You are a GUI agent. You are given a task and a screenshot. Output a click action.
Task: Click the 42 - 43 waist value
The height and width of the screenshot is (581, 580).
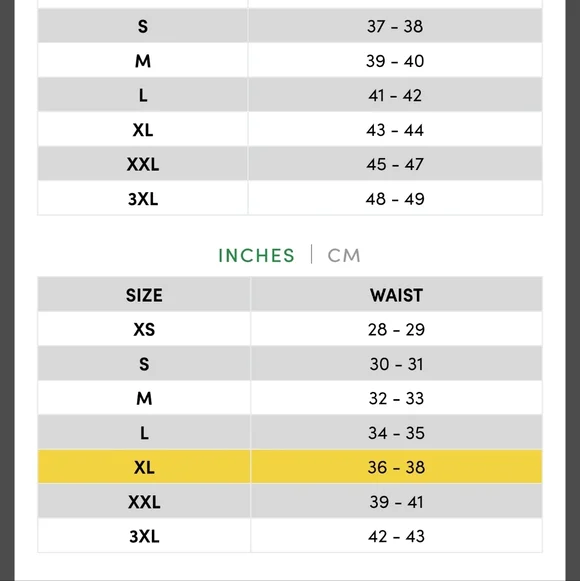tap(396, 536)
